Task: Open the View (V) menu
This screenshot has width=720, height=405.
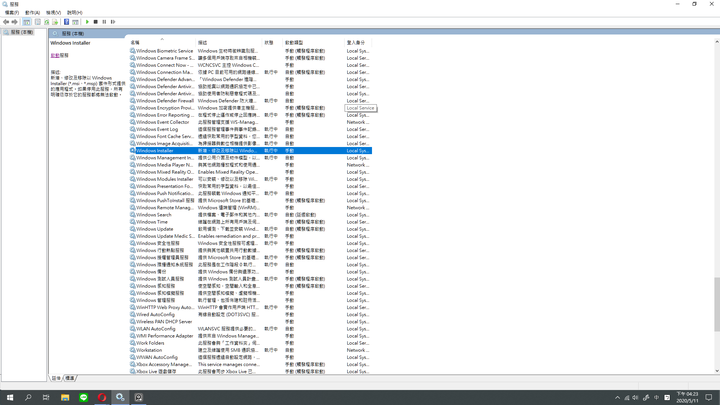Action: point(53,12)
